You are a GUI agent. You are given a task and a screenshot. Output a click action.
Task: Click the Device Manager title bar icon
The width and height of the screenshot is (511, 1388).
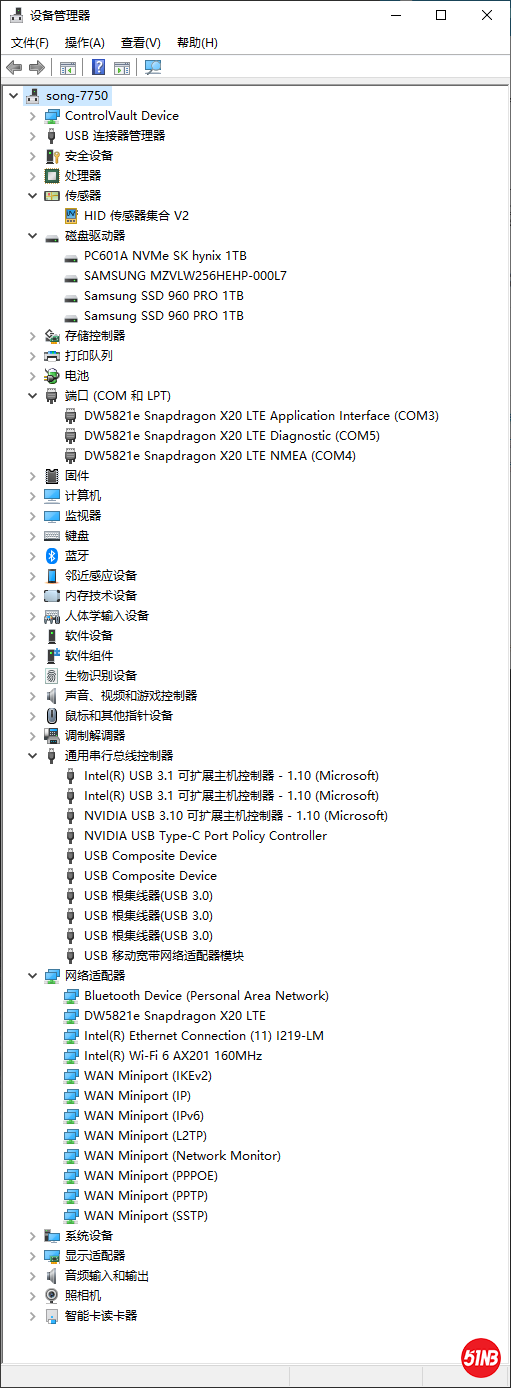pyautogui.click(x=16, y=15)
